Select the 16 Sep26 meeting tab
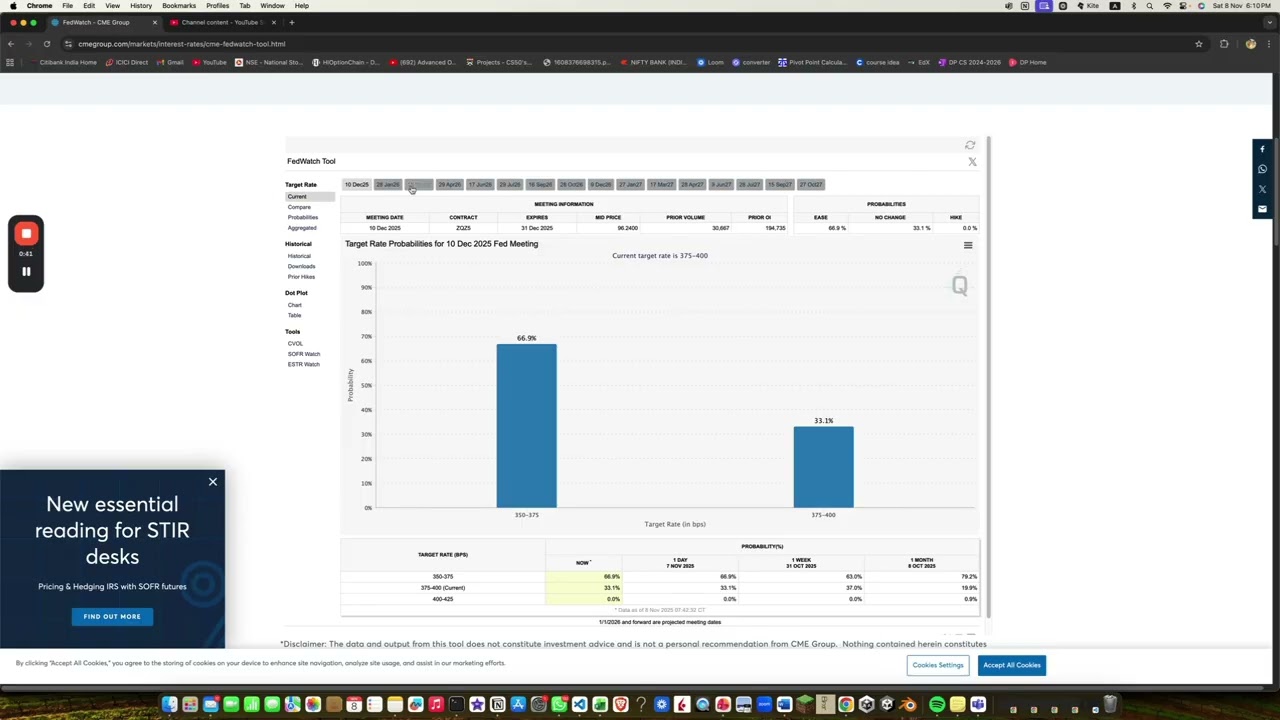The image size is (1280, 720). pyautogui.click(x=540, y=185)
